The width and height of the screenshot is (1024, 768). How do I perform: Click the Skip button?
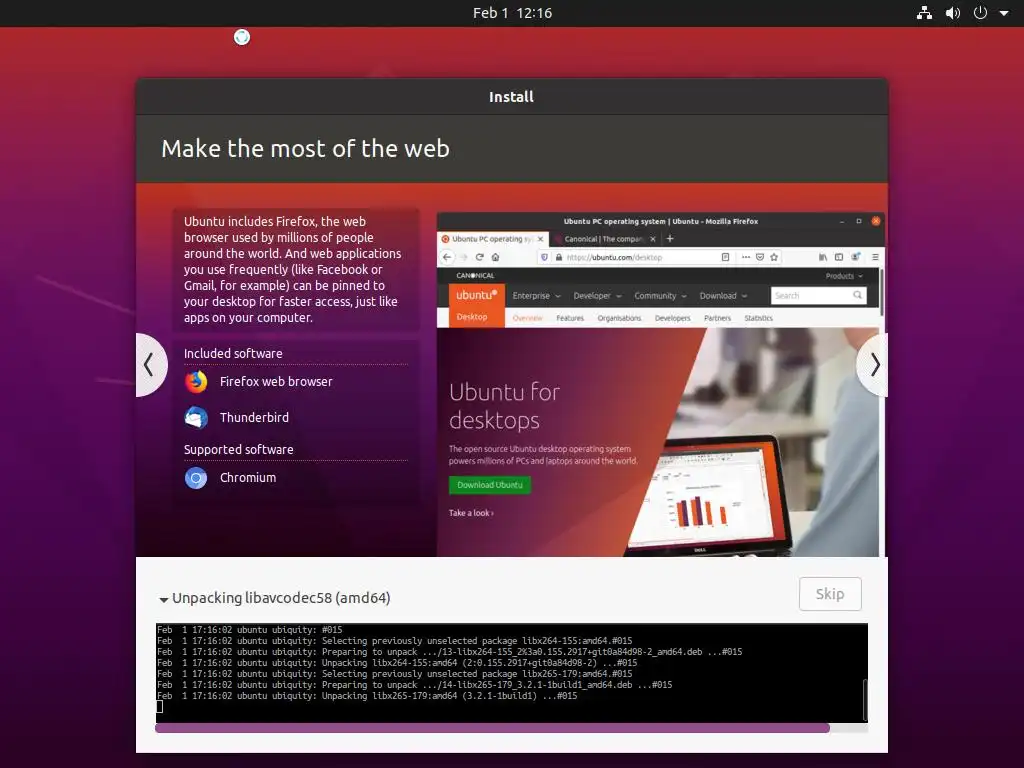tap(830, 594)
